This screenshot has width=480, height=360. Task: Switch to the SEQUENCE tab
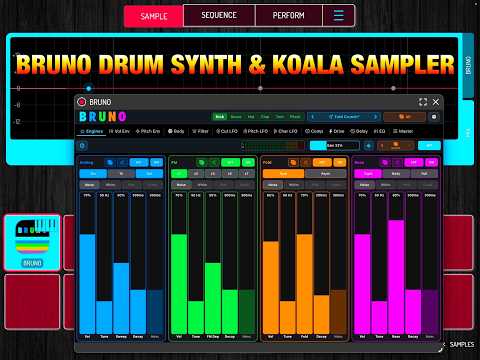[219, 15]
